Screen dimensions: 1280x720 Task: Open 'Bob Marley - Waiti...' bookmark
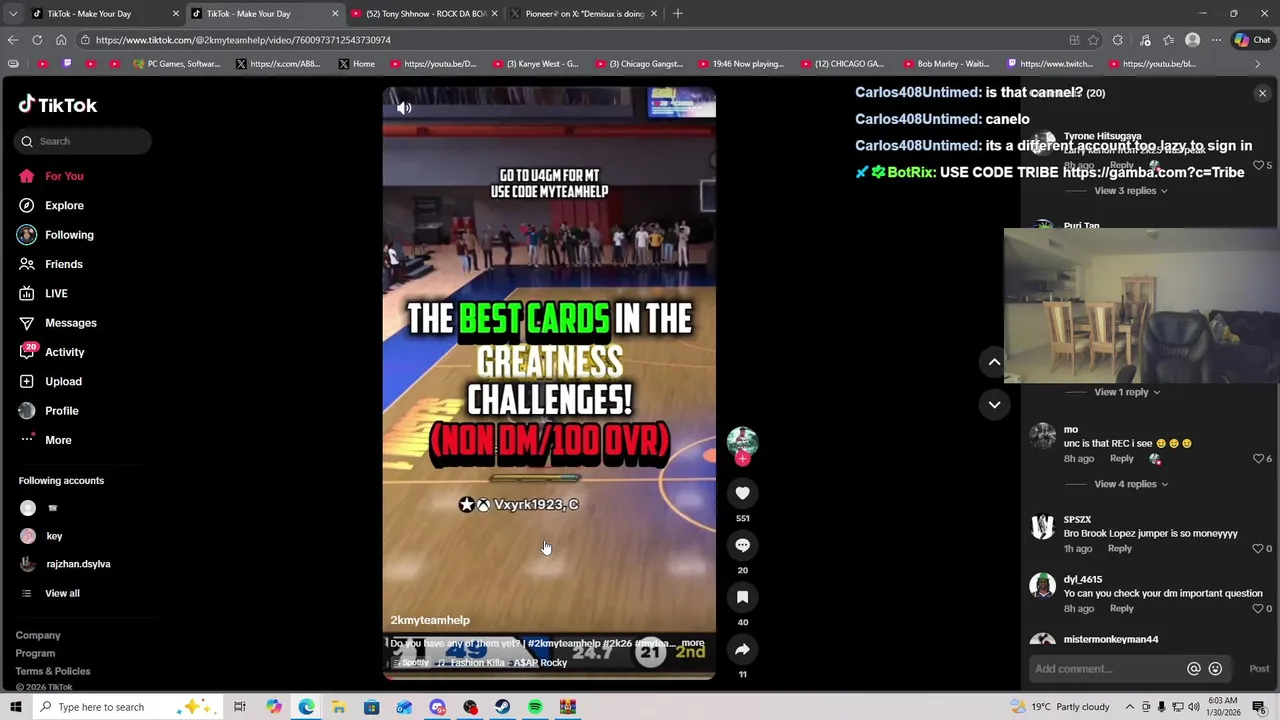click(x=945, y=64)
